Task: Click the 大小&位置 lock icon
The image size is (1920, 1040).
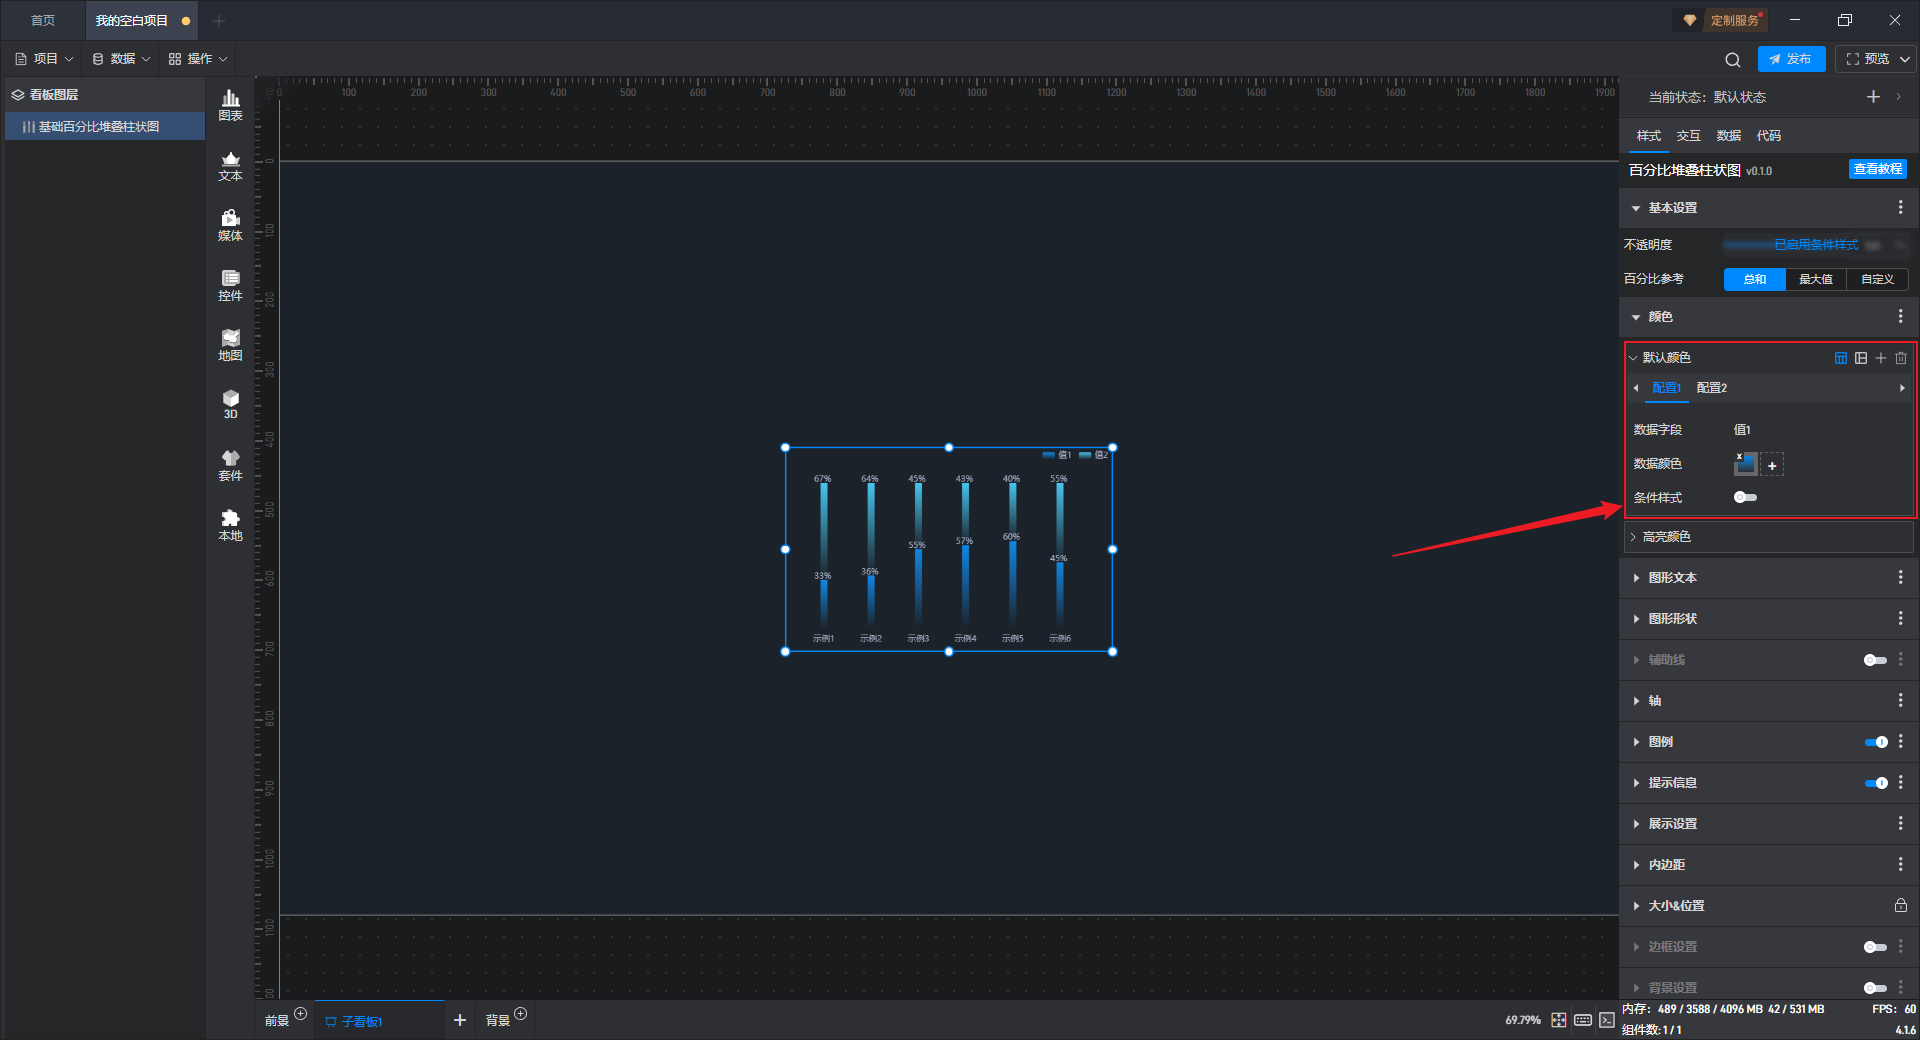Action: (x=1901, y=905)
